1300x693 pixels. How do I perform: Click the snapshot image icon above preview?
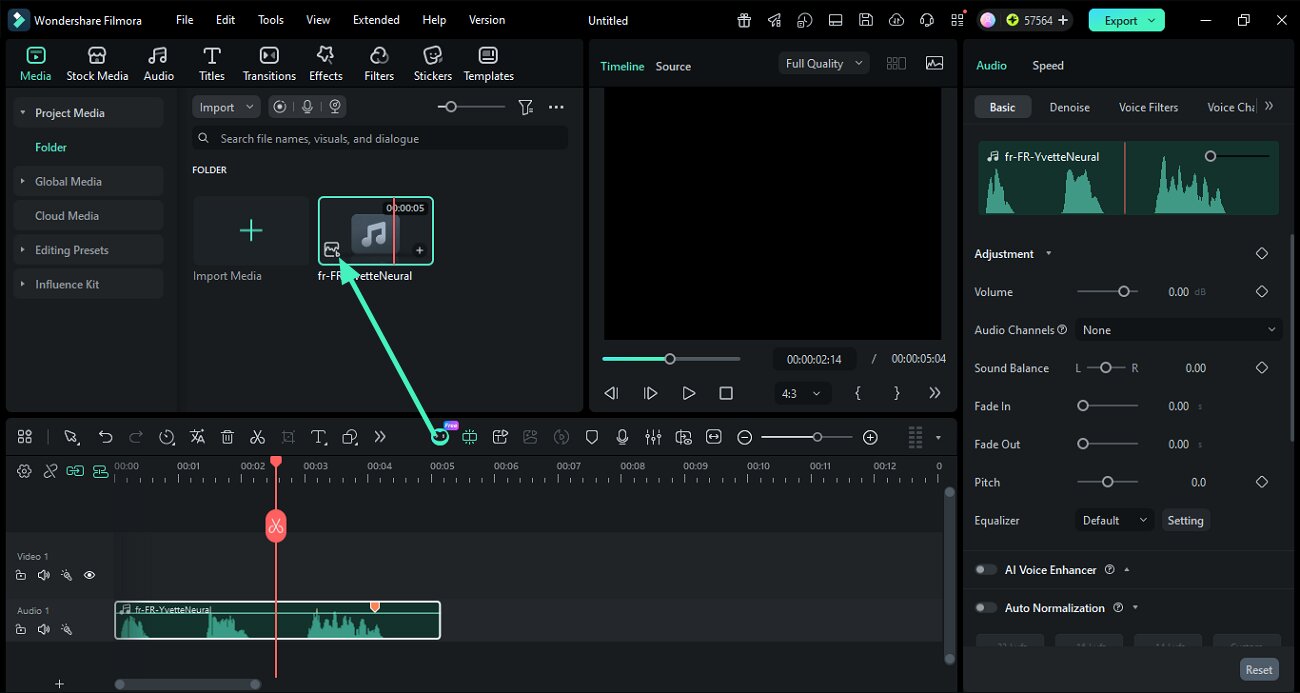click(x=934, y=63)
